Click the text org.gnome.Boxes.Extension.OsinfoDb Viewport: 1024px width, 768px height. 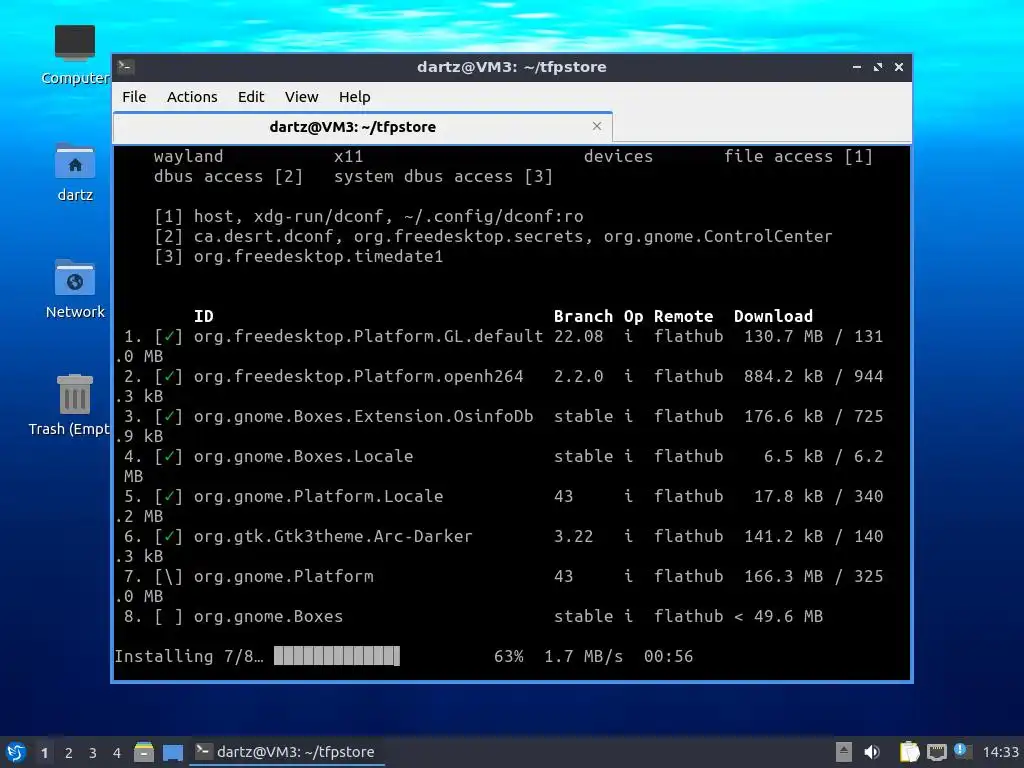point(364,416)
